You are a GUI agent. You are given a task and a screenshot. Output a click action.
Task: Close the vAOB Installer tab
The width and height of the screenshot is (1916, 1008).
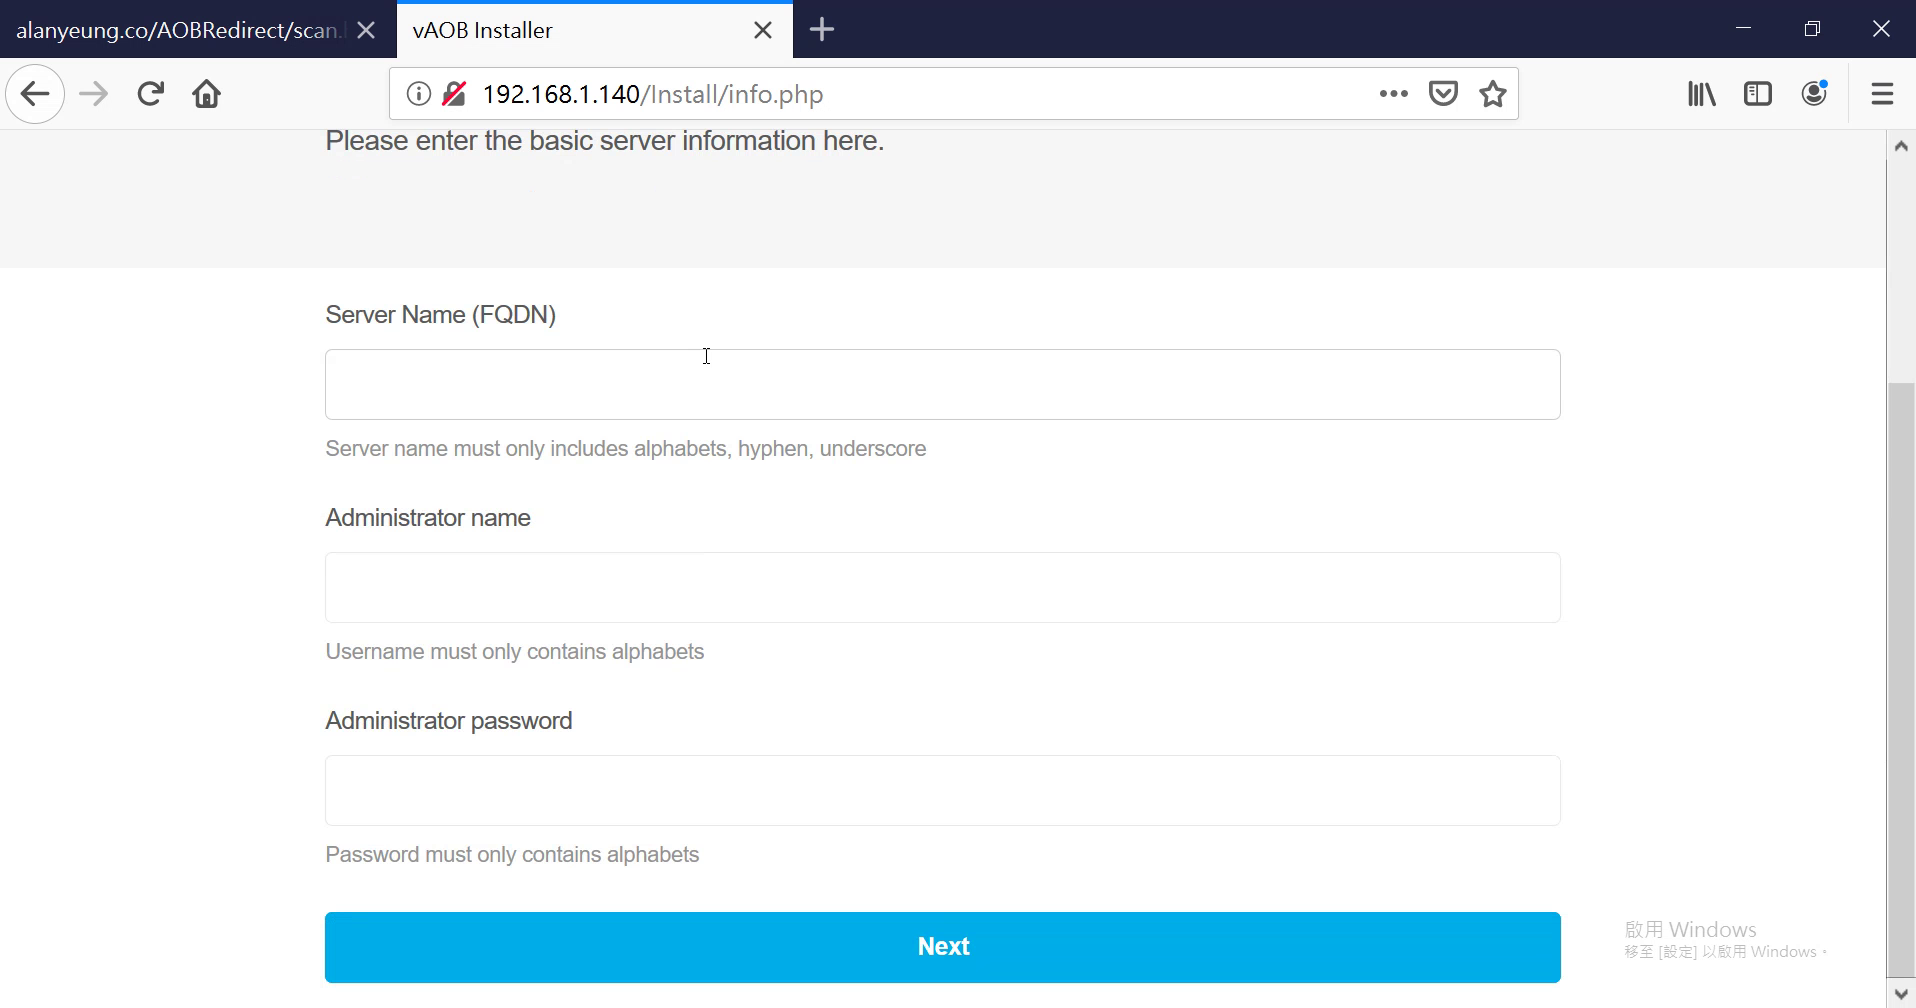(763, 30)
